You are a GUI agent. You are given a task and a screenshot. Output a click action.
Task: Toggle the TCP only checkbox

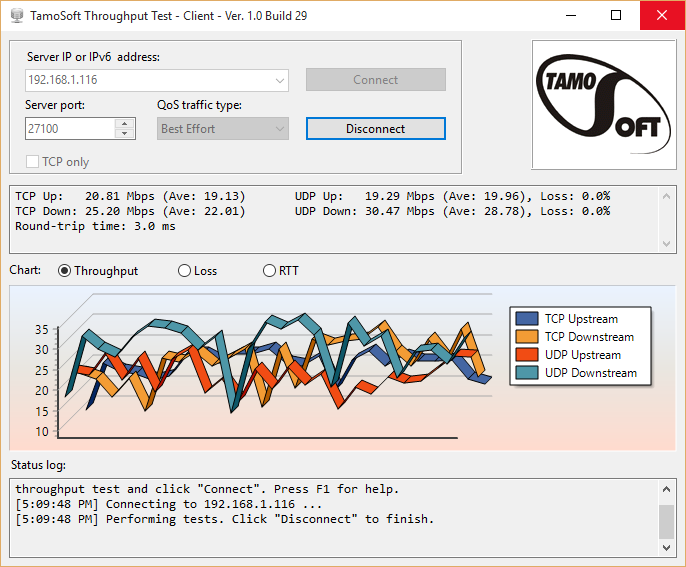pyautogui.click(x=32, y=161)
